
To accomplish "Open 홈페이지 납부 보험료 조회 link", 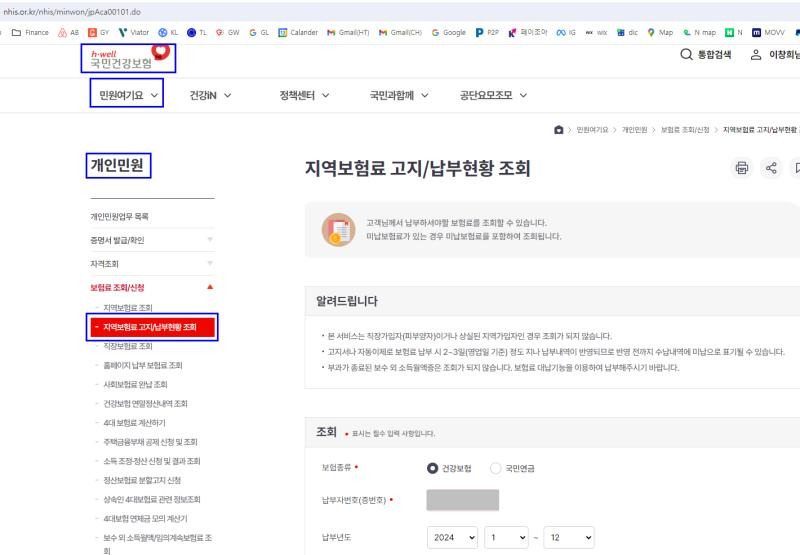I will click(x=142, y=365).
